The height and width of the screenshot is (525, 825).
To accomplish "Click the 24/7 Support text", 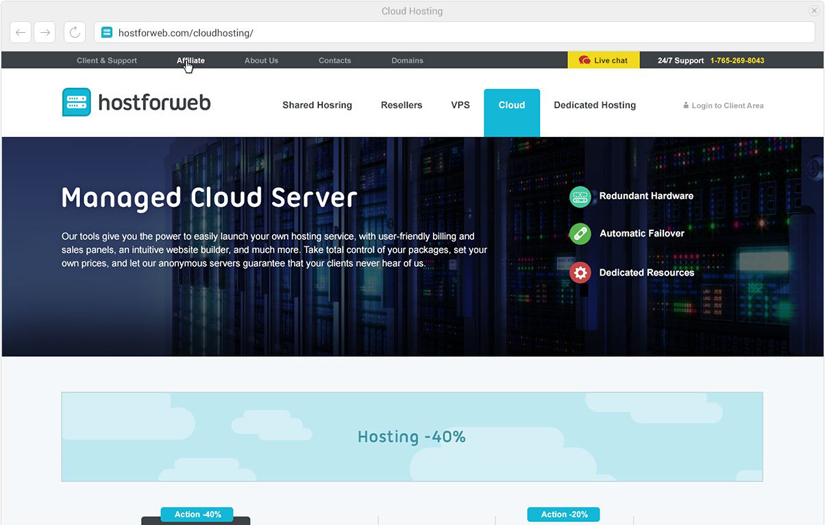I will [680, 60].
